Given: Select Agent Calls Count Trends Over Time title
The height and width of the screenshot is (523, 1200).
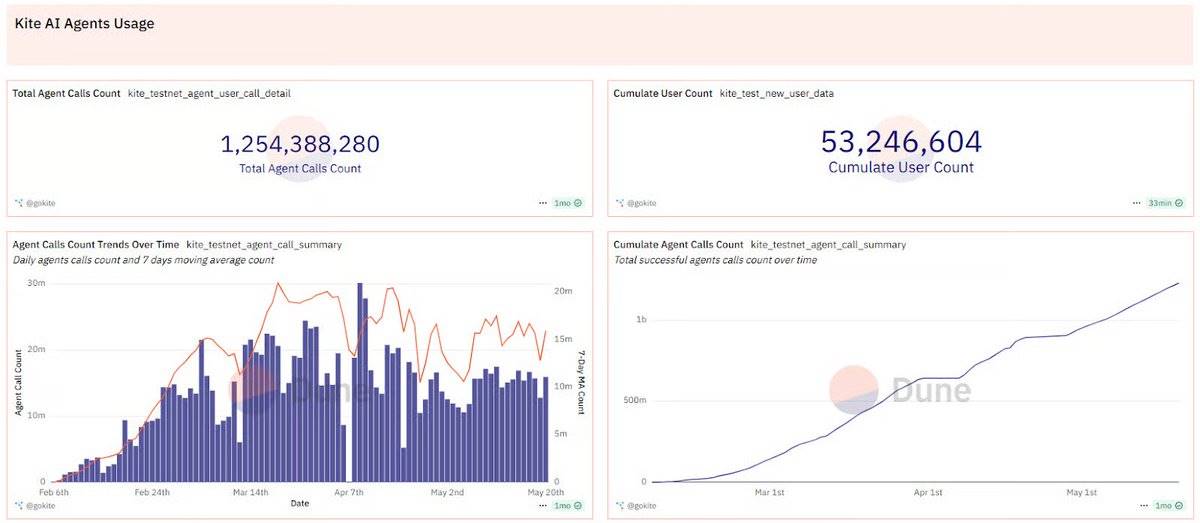Looking at the screenshot, I should (96, 244).
